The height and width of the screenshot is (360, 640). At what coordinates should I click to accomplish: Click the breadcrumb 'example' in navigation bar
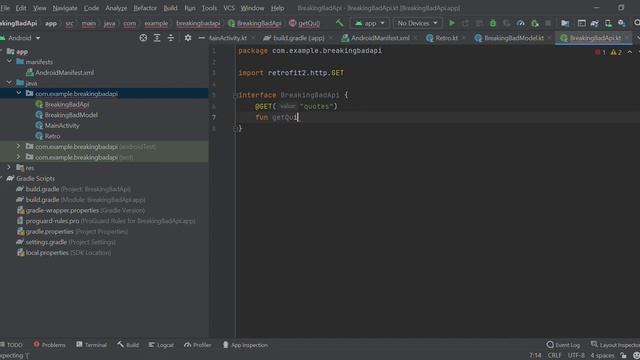156,23
